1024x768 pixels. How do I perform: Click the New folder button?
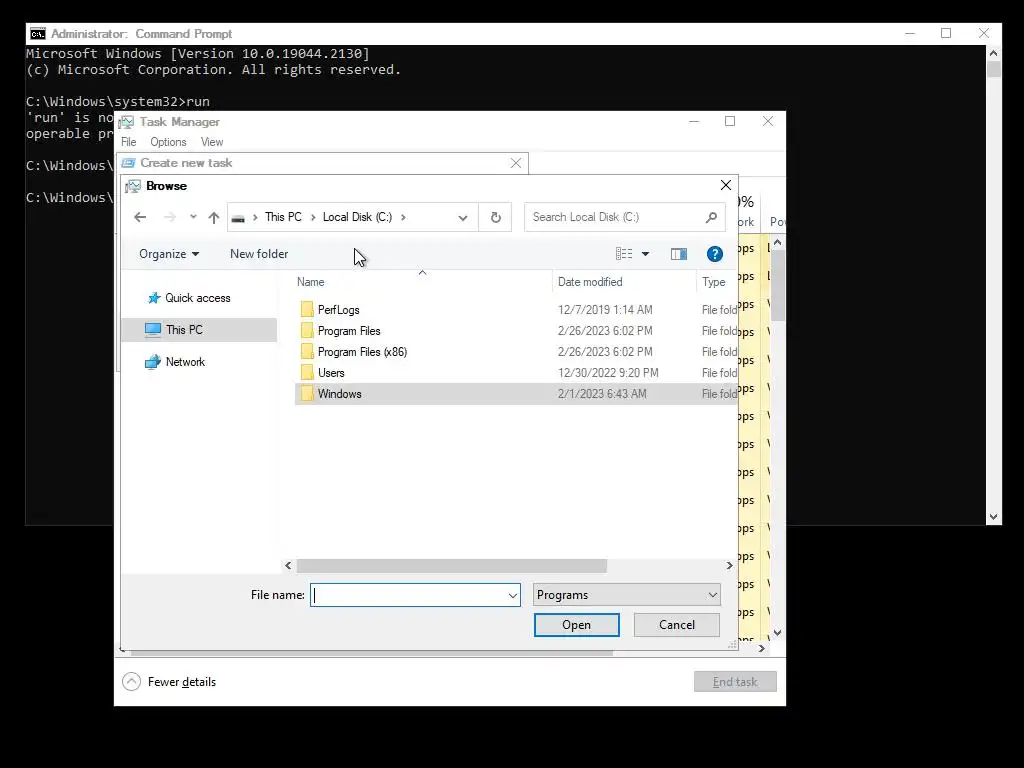259,254
